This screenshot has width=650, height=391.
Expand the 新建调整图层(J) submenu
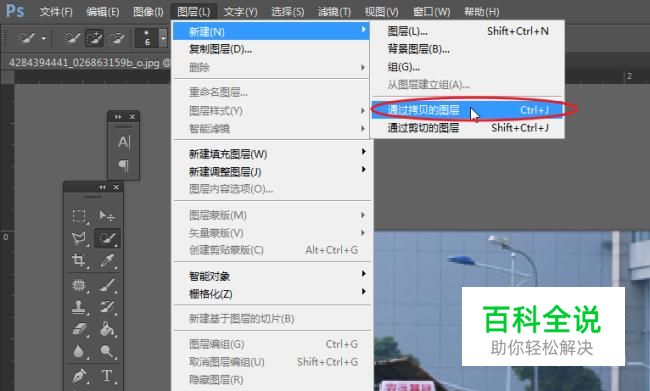[x=271, y=172]
